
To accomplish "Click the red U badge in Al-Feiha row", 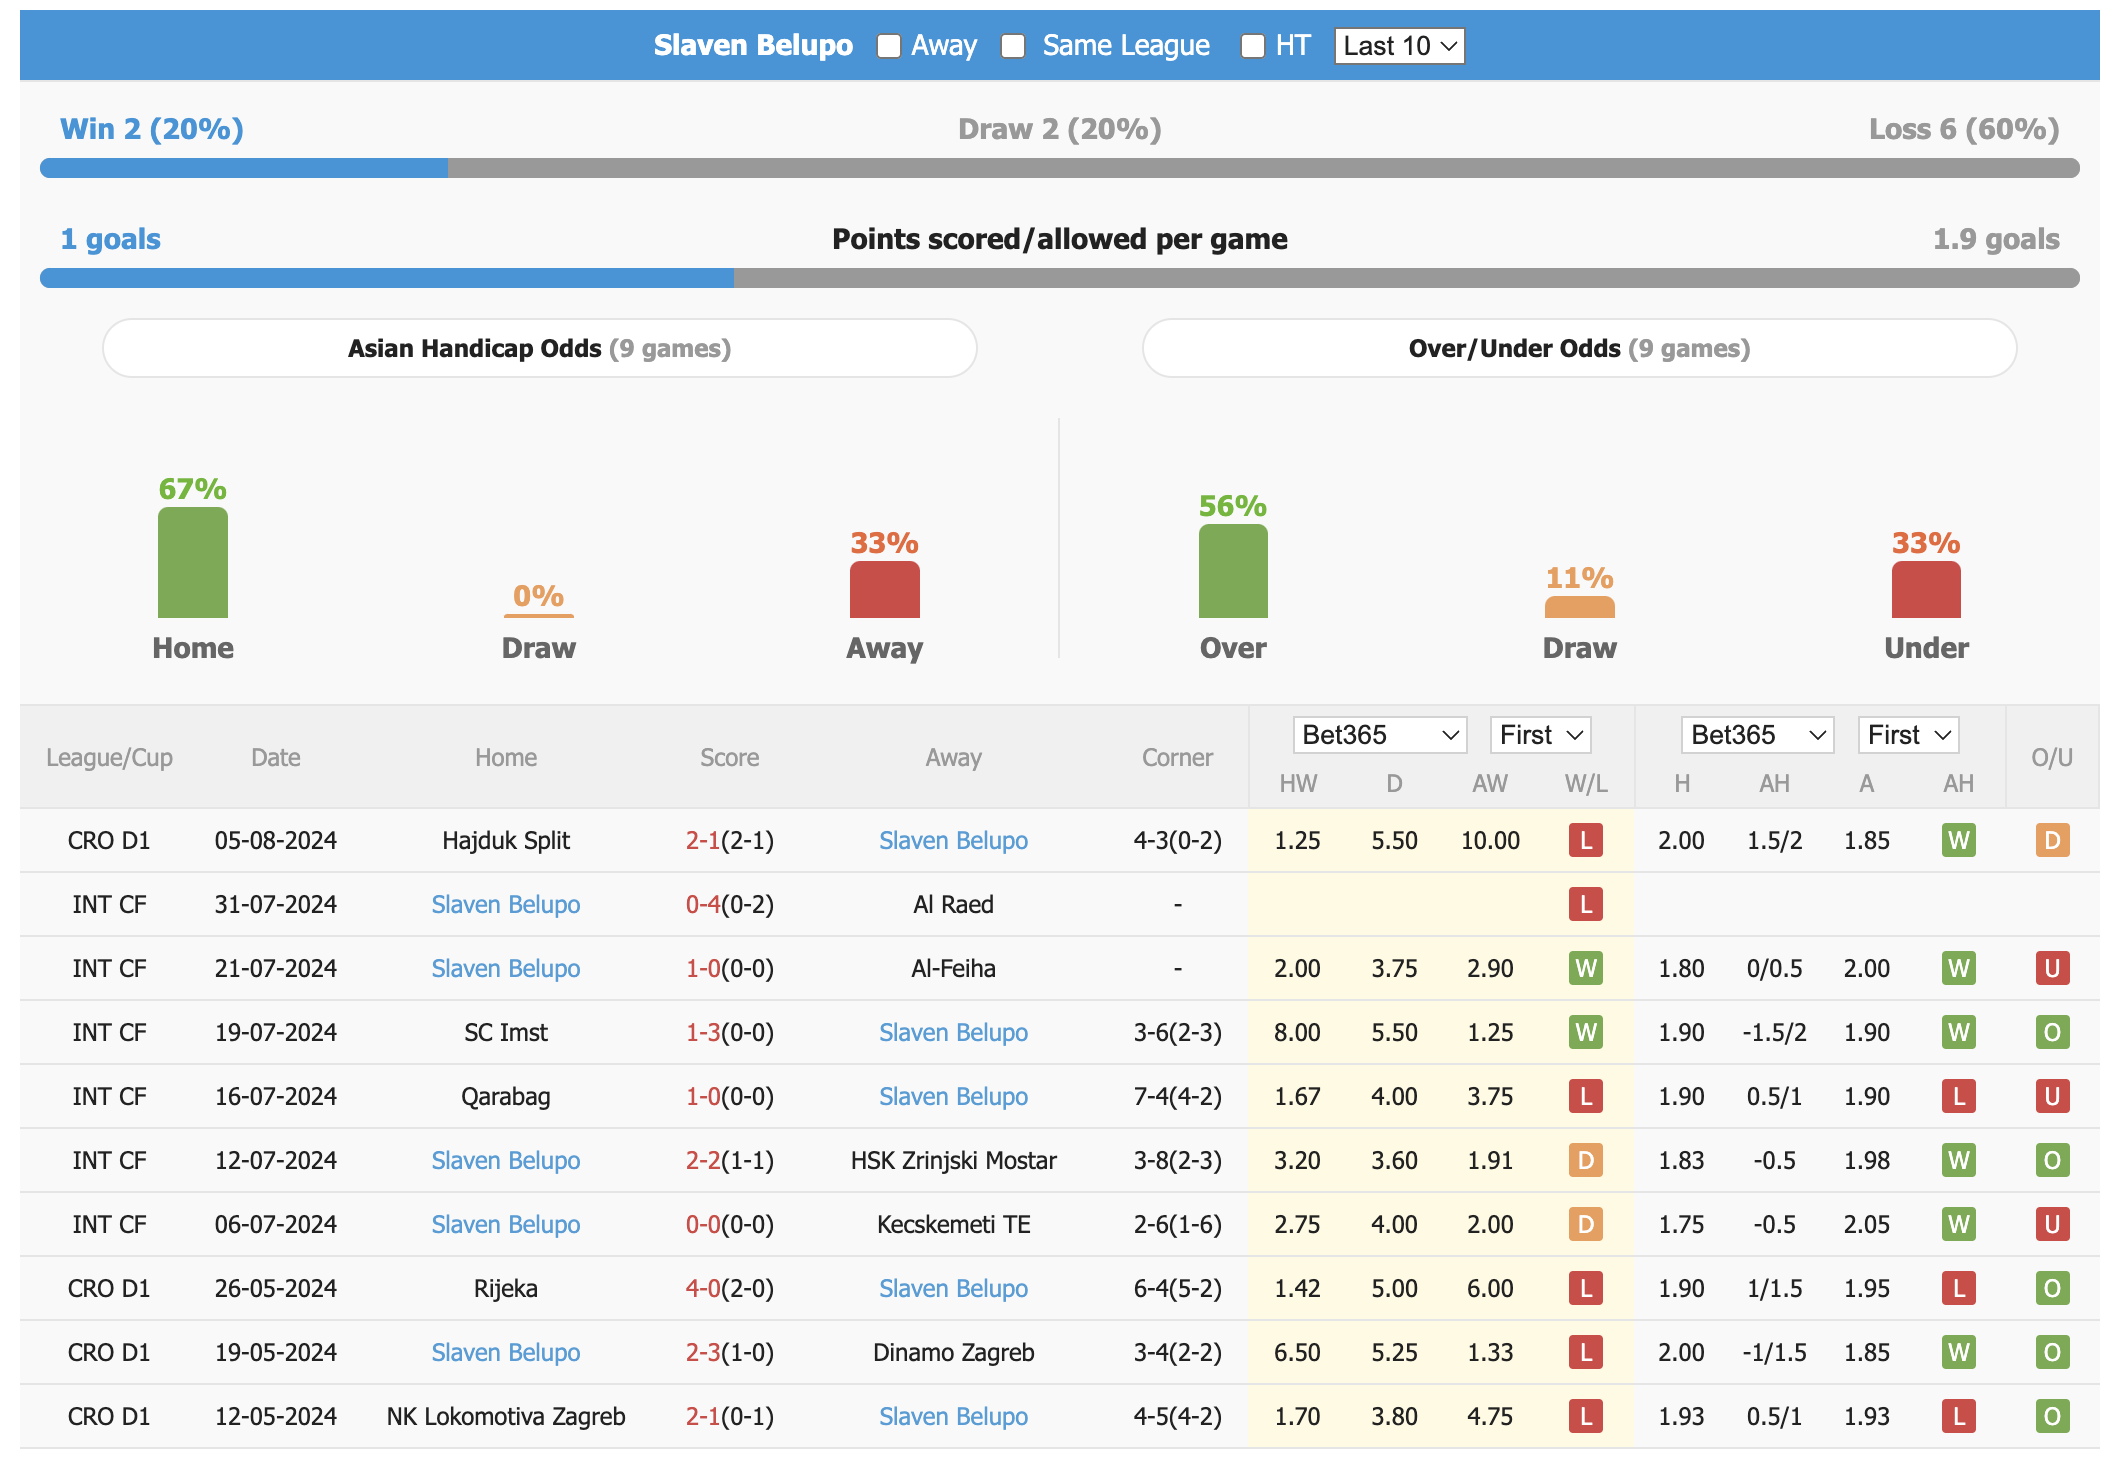I will tap(2052, 968).
